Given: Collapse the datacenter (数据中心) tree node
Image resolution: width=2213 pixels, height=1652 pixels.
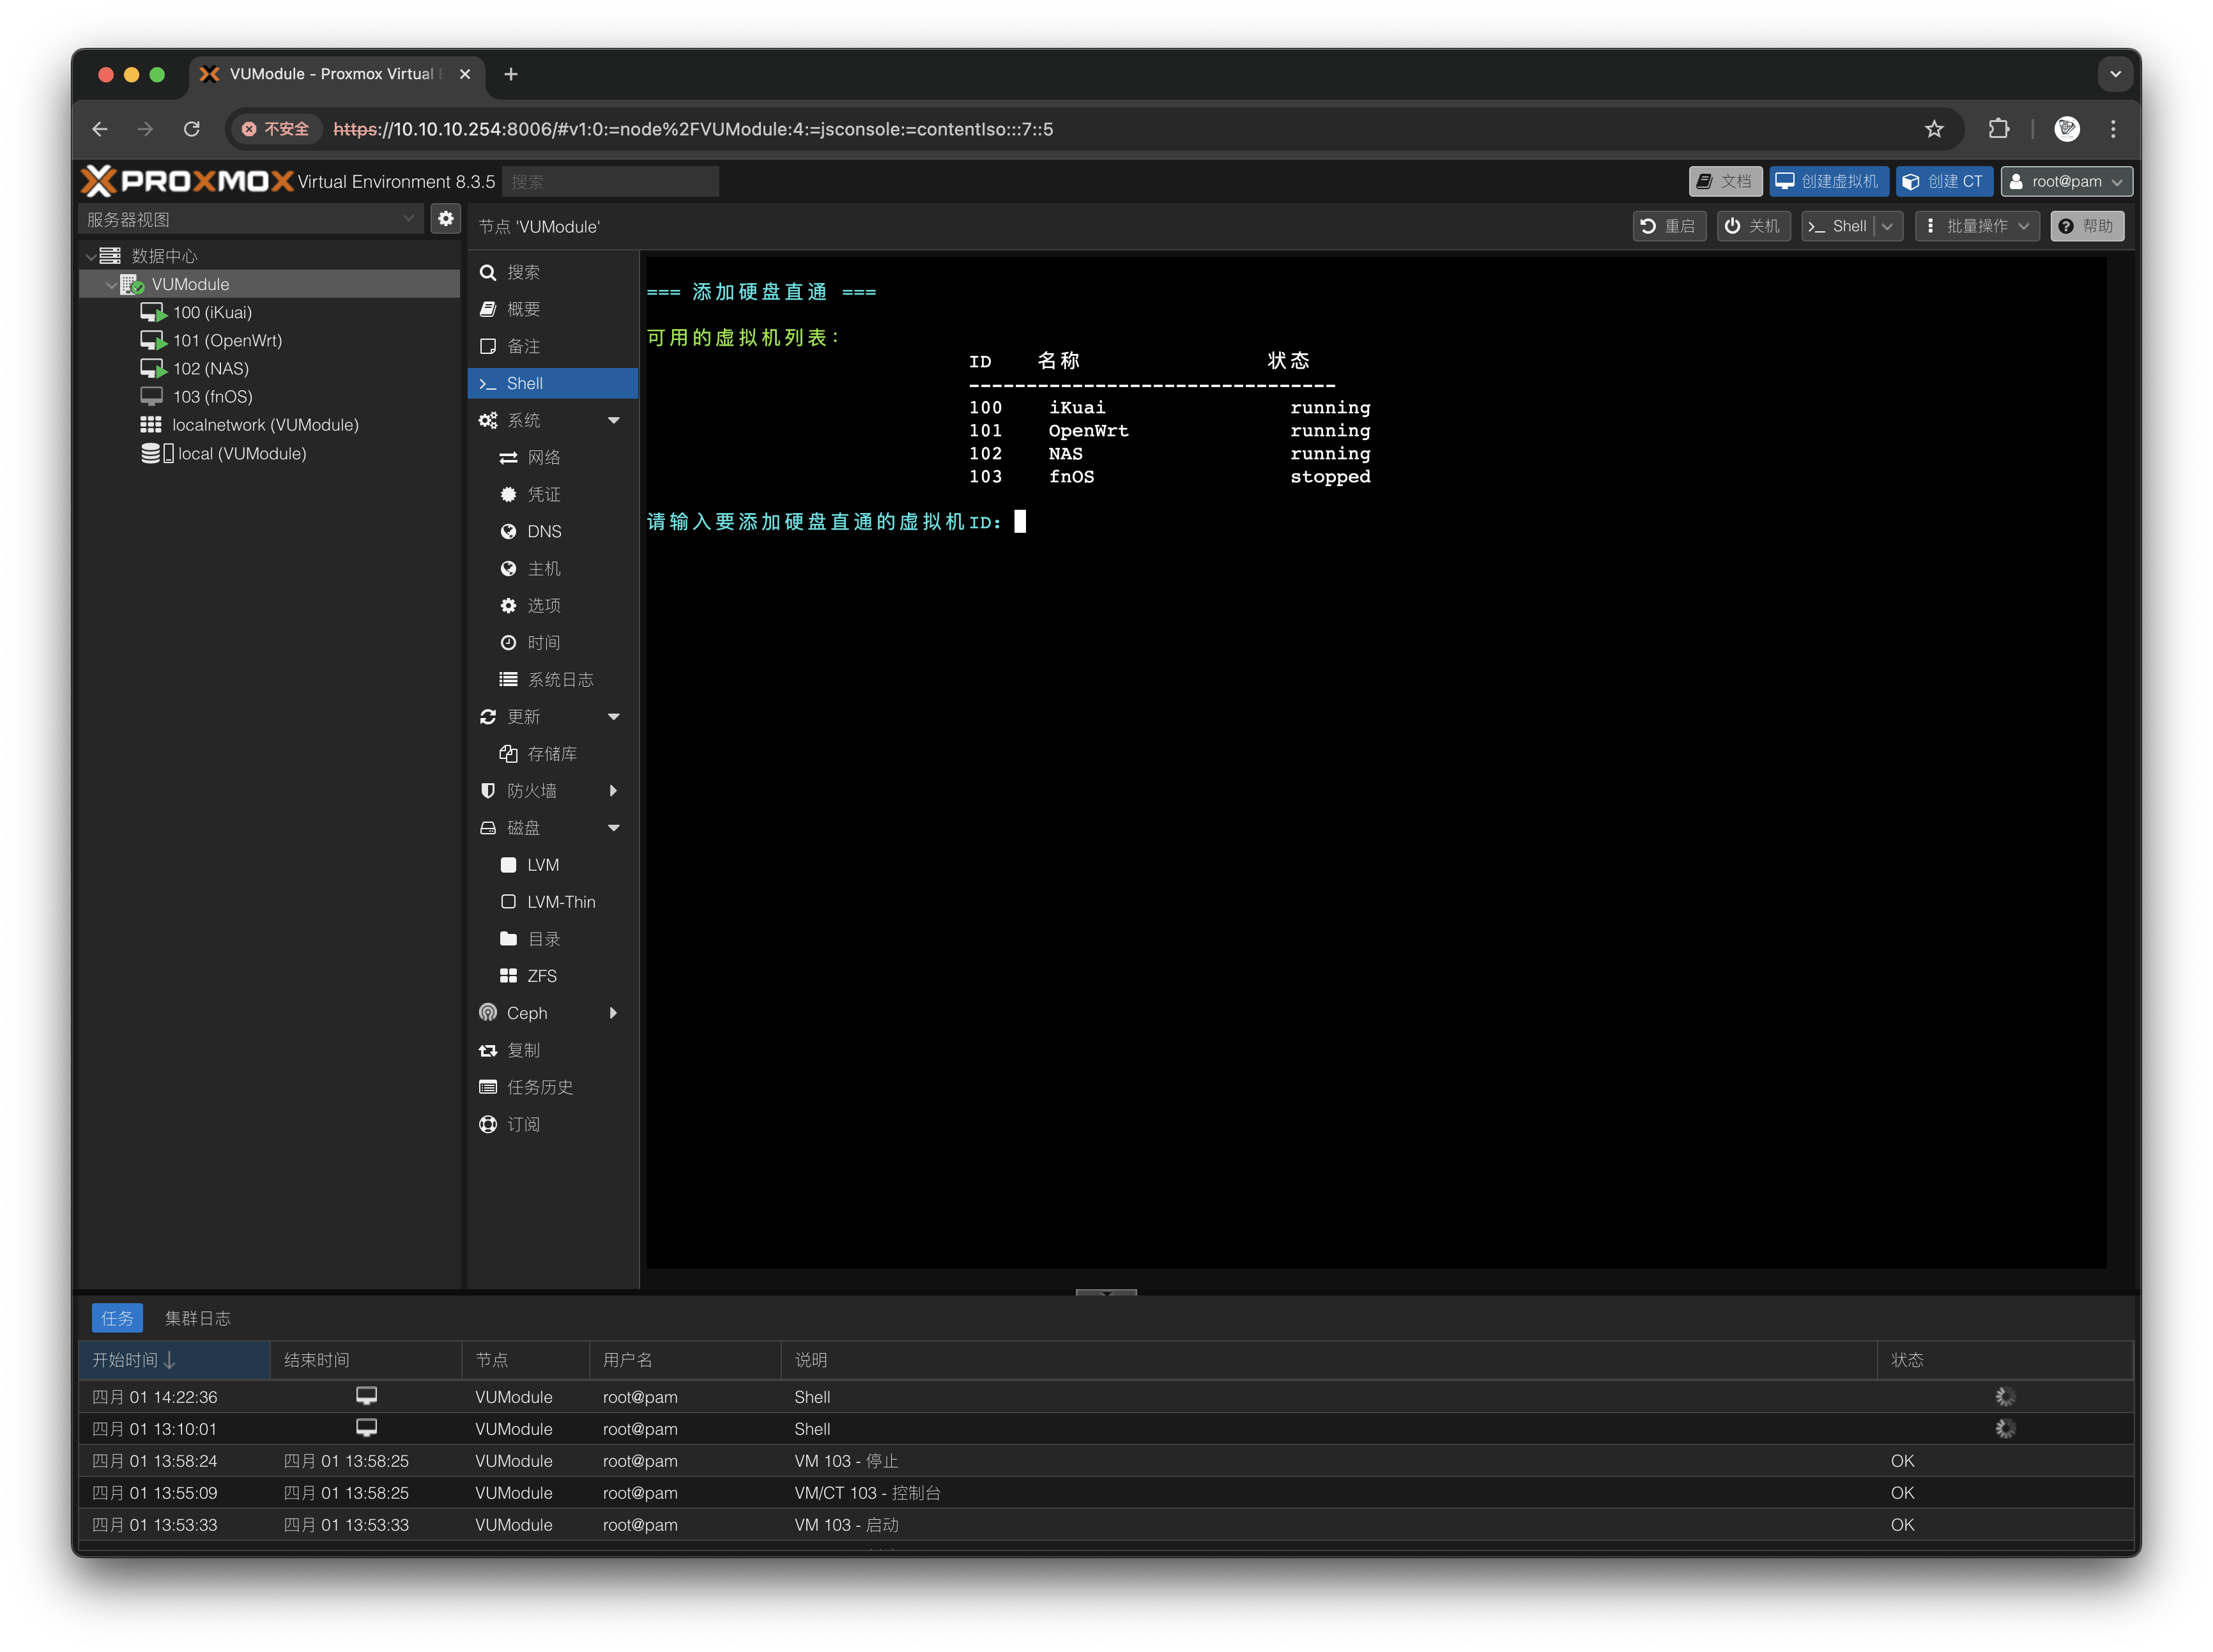Looking at the screenshot, I should click(x=92, y=256).
